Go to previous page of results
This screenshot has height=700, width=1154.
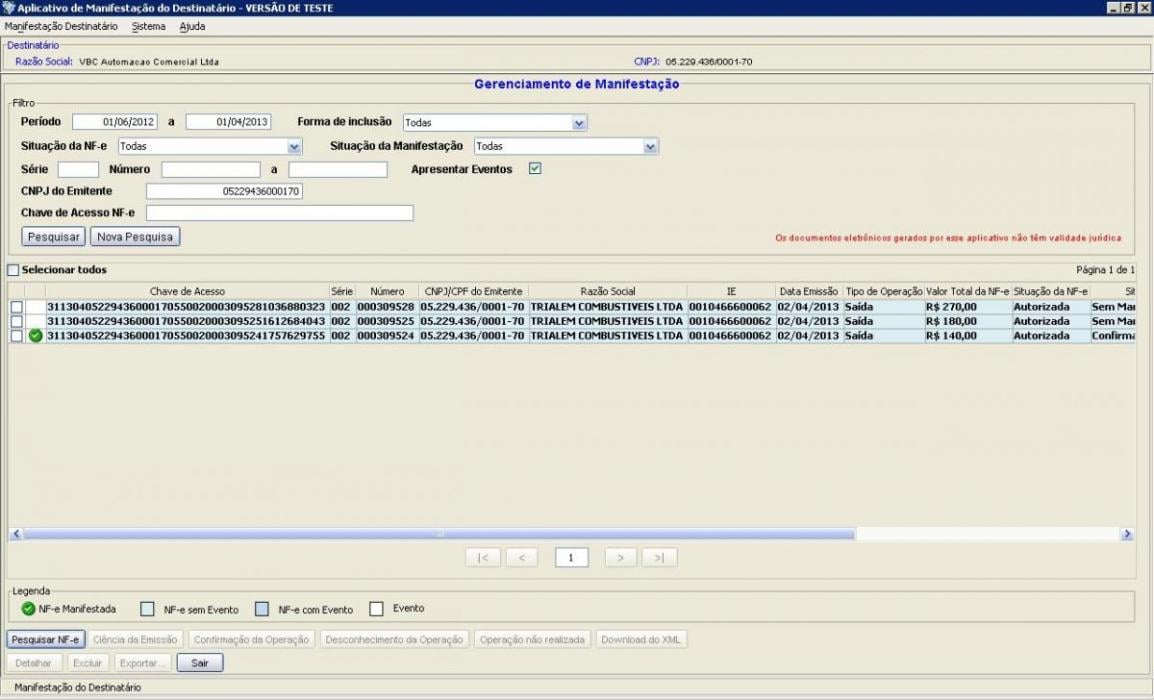pyautogui.click(x=522, y=558)
